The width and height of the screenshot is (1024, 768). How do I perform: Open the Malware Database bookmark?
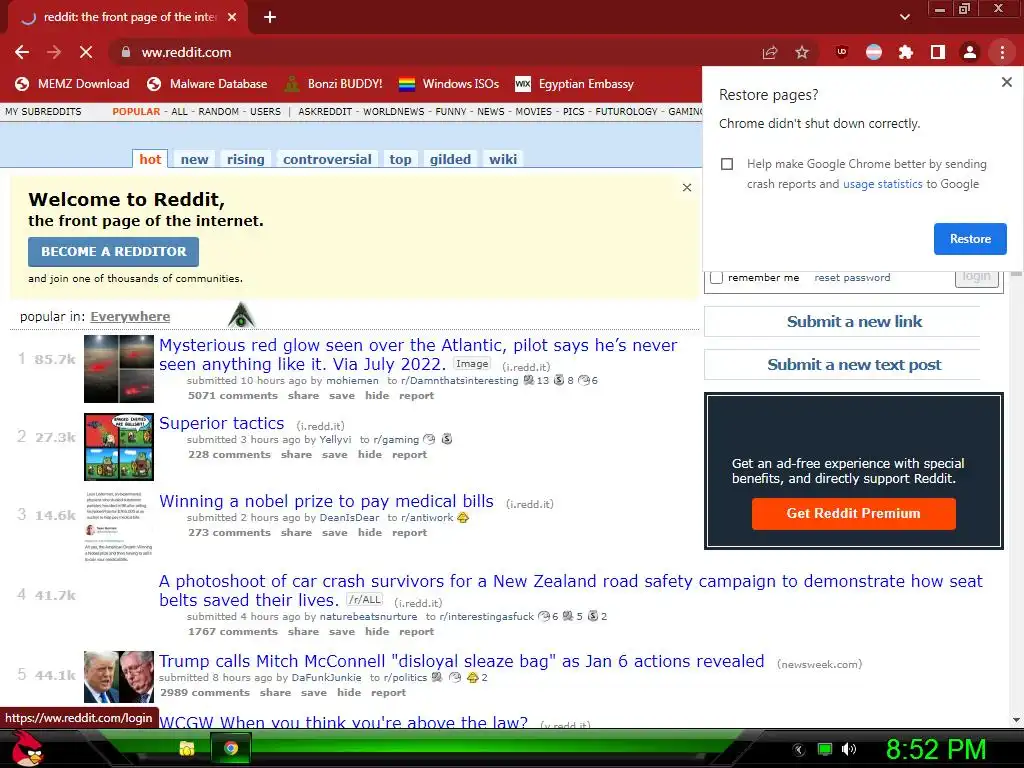point(208,84)
